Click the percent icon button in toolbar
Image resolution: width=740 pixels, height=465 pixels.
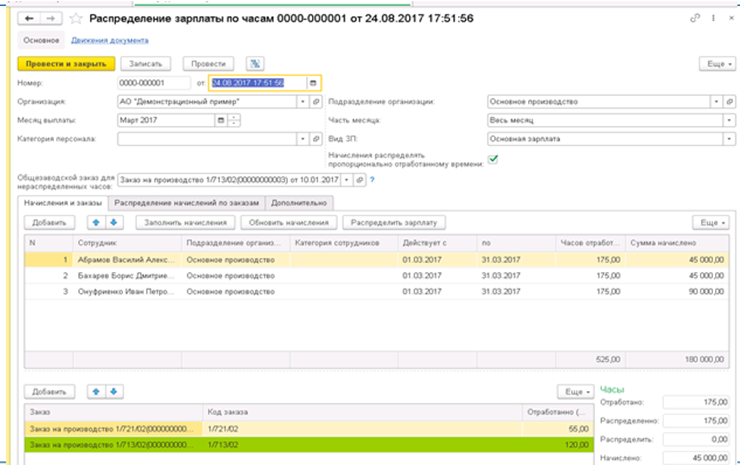pos(255,63)
